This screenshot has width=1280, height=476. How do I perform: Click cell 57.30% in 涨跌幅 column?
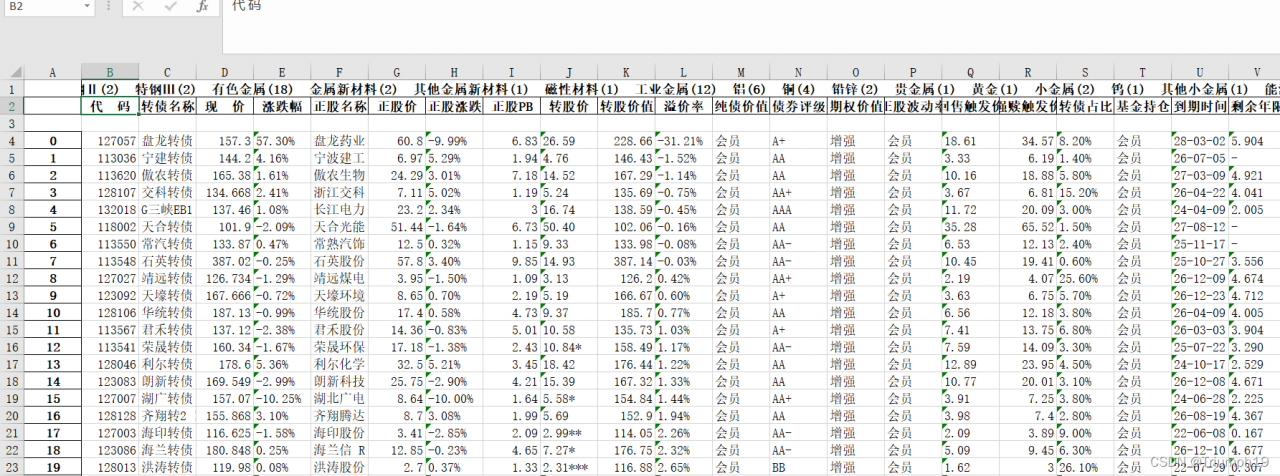(x=282, y=141)
